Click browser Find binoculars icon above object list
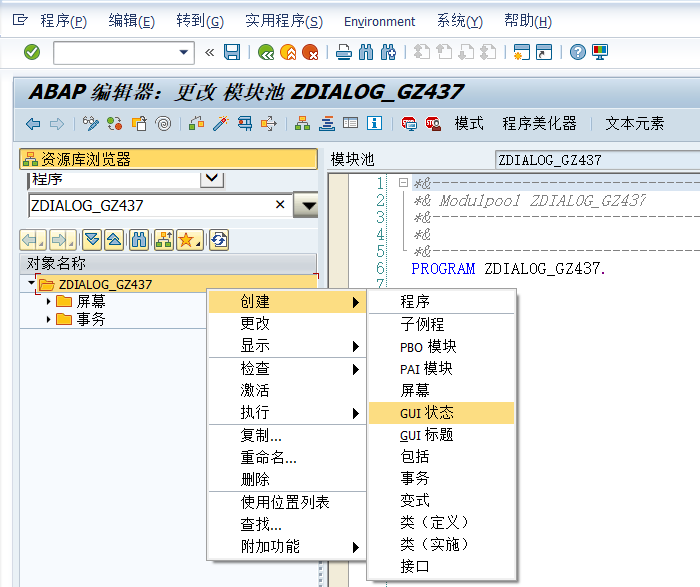Viewport: 700px width, 587px height. (139, 240)
